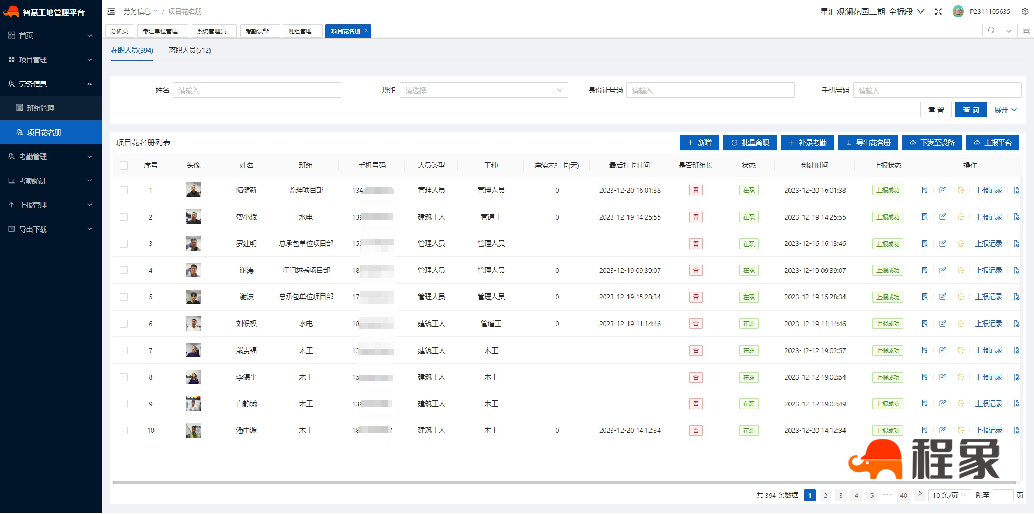Check the checkbox for row 2

(x=123, y=216)
